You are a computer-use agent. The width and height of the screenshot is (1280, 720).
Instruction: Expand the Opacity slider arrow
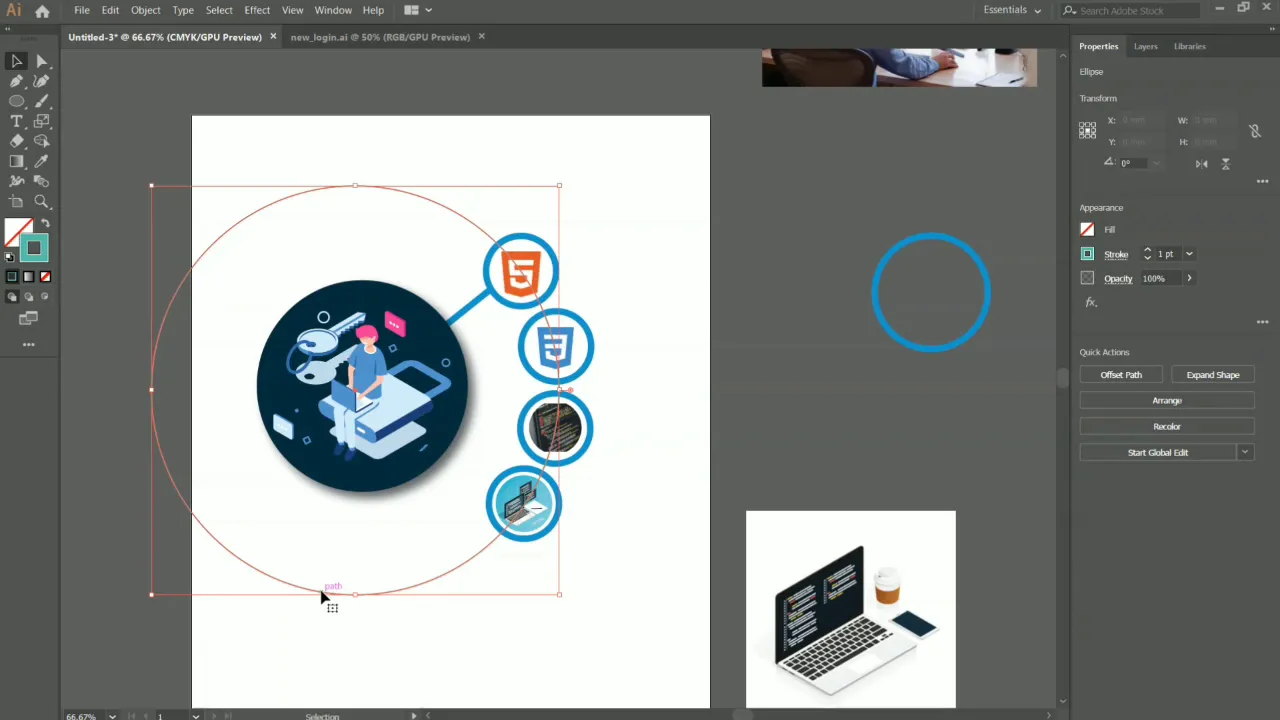point(1189,278)
